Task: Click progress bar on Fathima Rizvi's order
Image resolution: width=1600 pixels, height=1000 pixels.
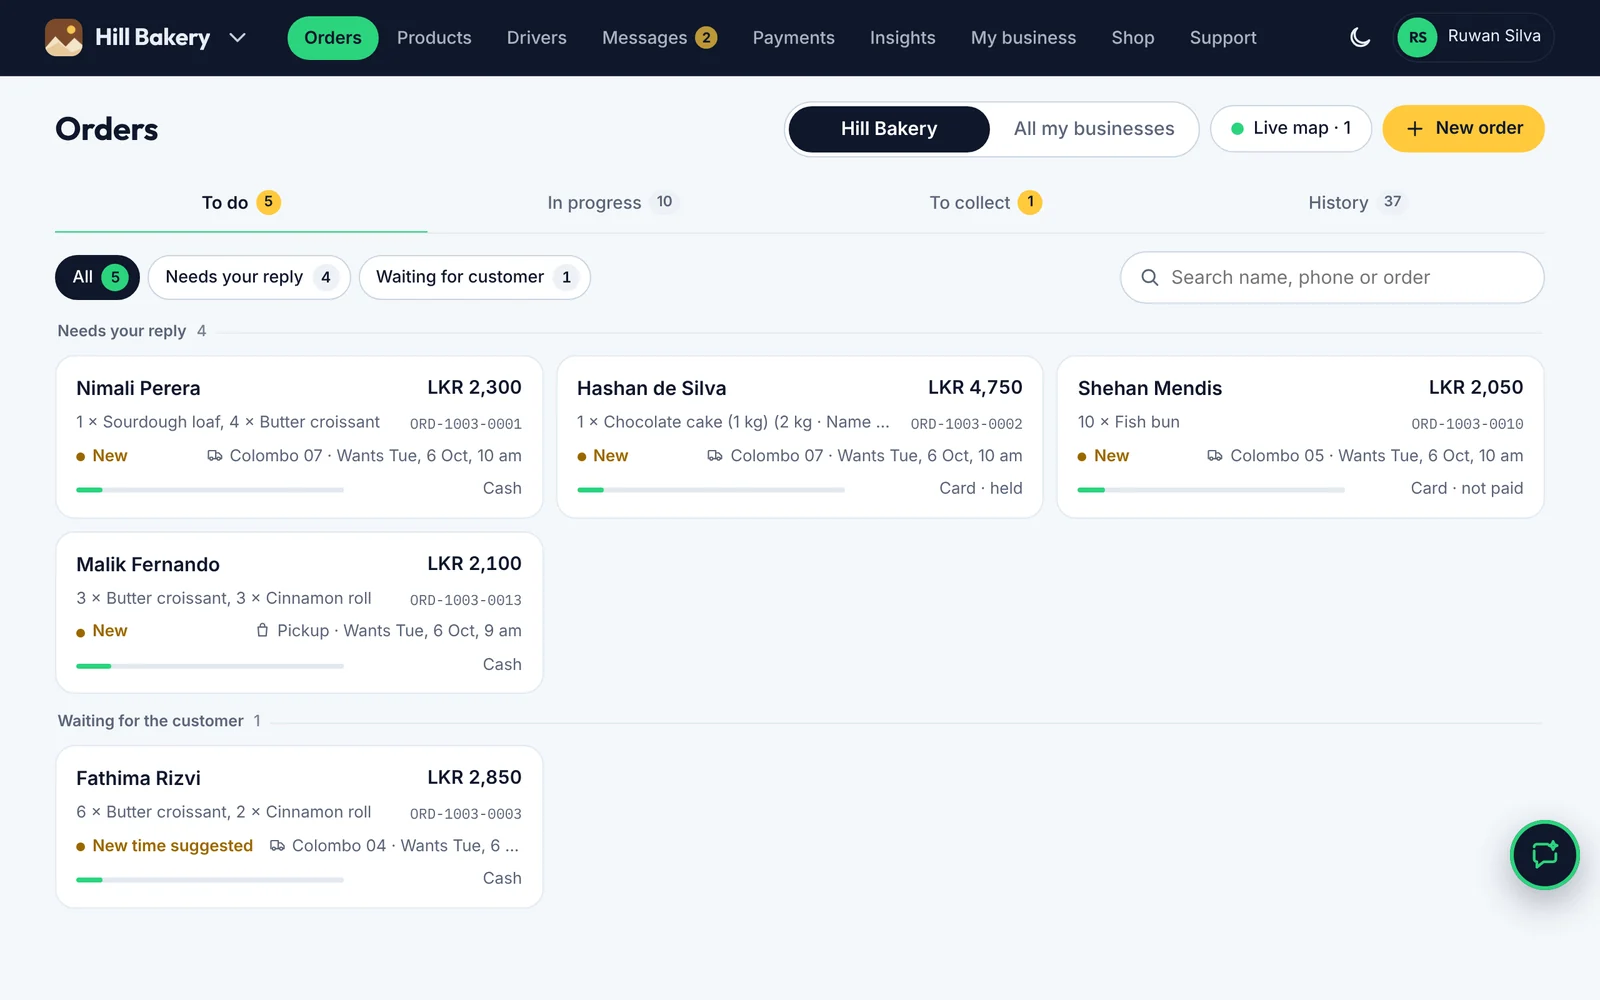Action: click(x=210, y=880)
